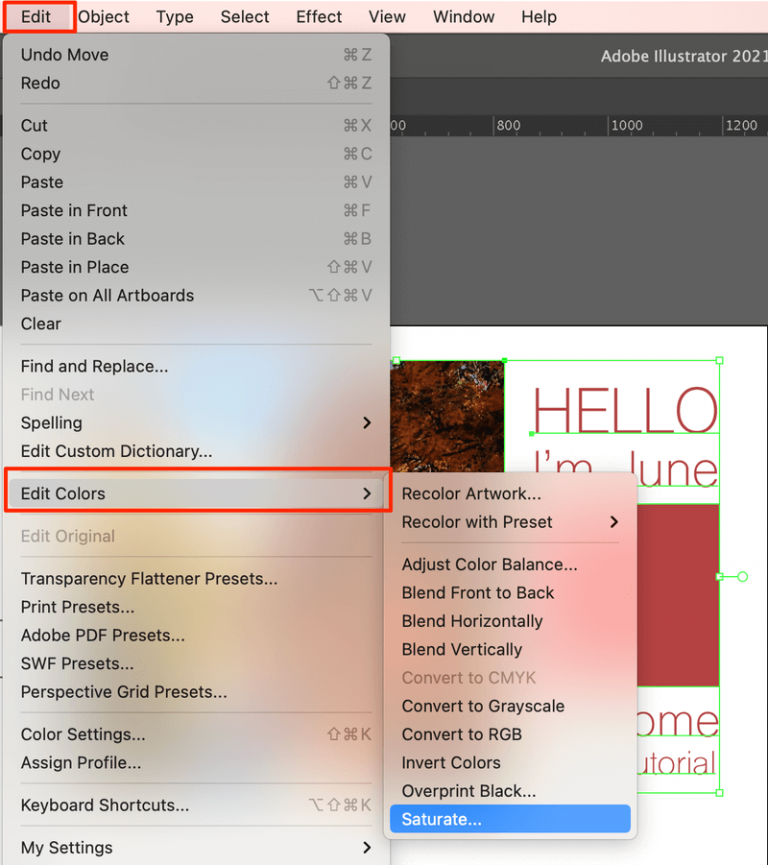Select the Clear command
The image size is (768, 865).
(196, 323)
